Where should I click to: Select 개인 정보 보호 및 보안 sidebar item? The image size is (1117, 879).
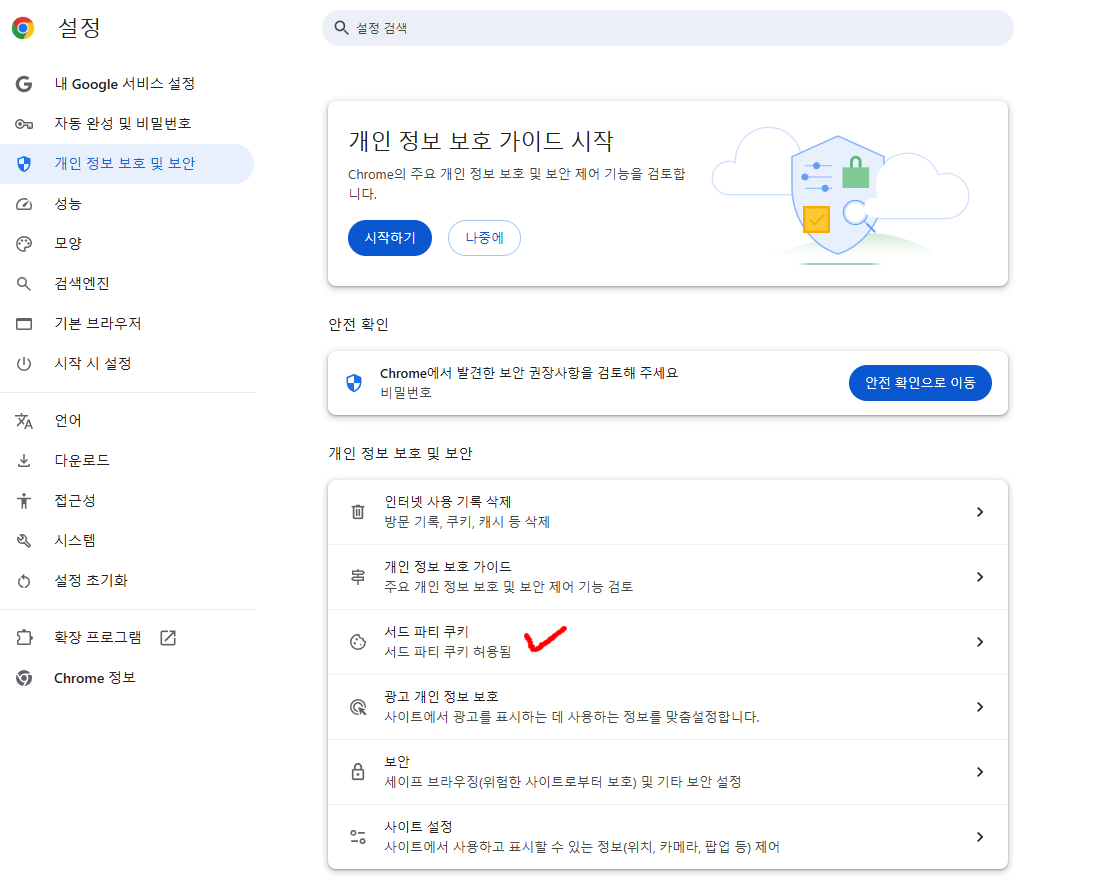[x=127, y=164]
